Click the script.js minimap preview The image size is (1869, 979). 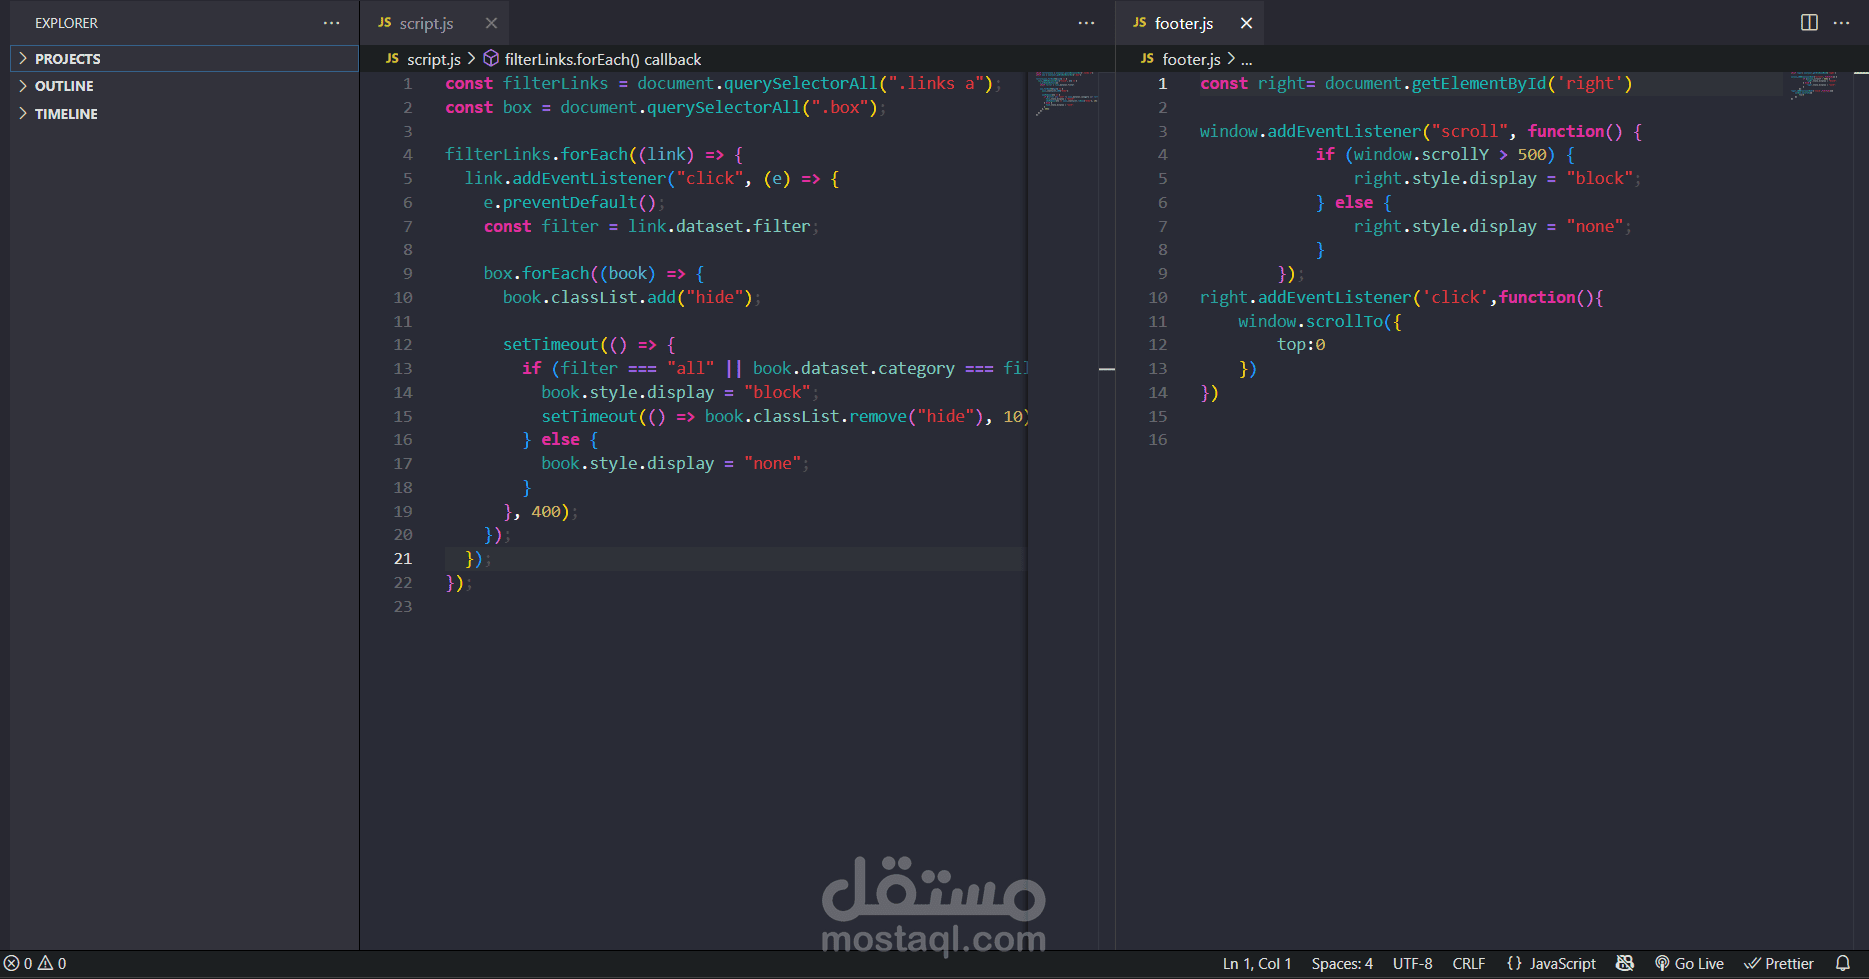(1066, 92)
